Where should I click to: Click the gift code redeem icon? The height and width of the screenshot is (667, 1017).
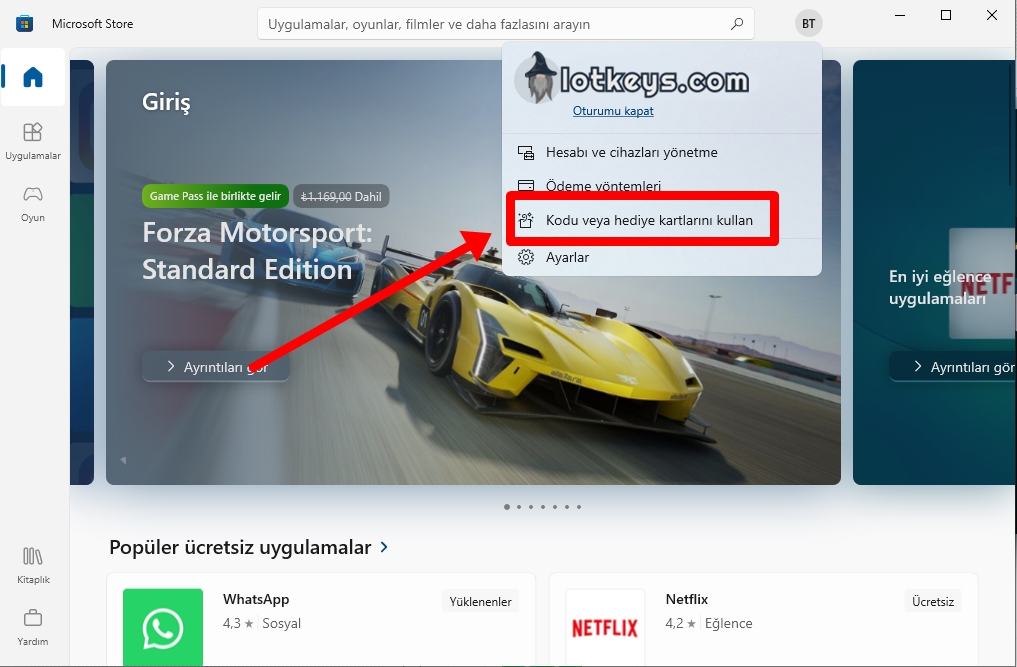tap(526, 221)
